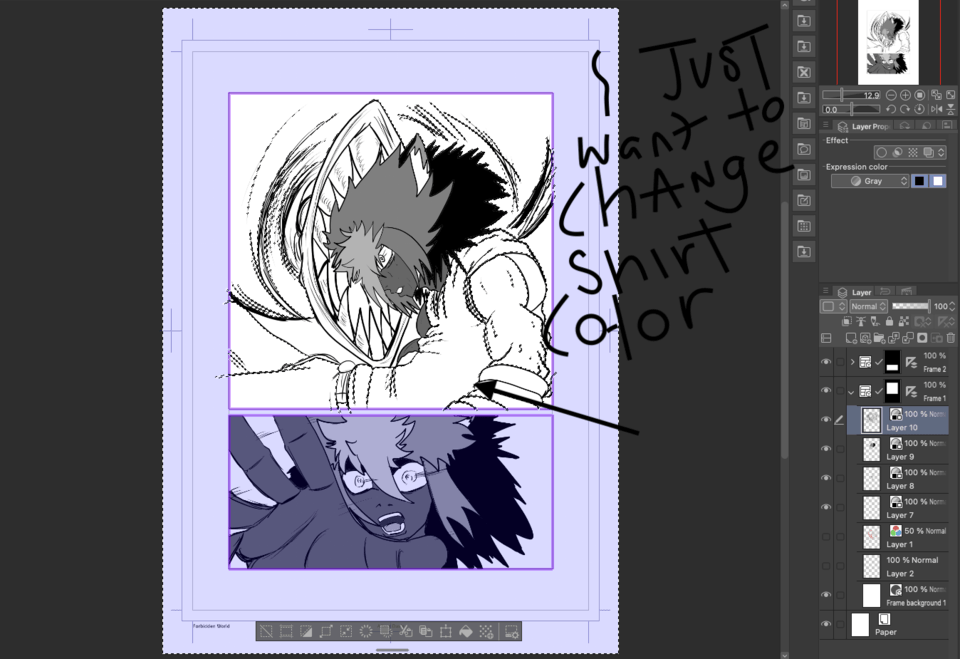Image resolution: width=960 pixels, height=659 pixels.
Task: Toggle the Set as reference layer icon
Action: click(861, 321)
